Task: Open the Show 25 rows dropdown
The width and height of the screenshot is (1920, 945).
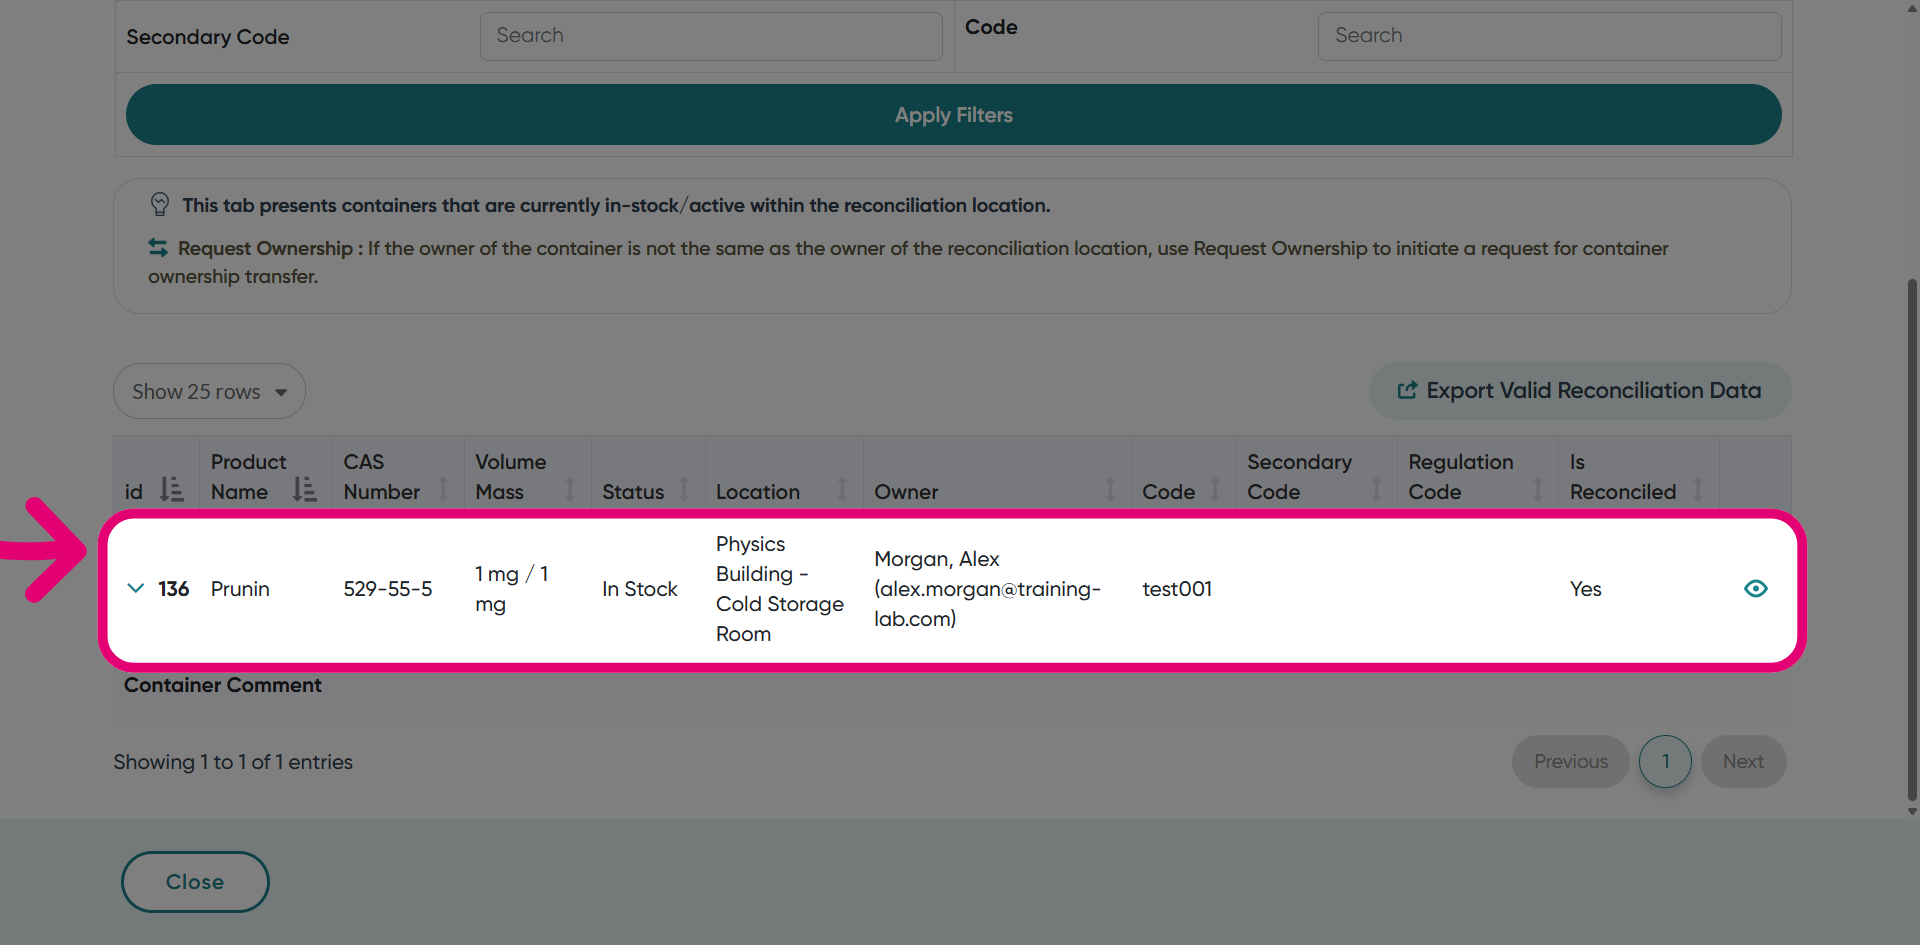Action: pyautogui.click(x=209, y=391)
